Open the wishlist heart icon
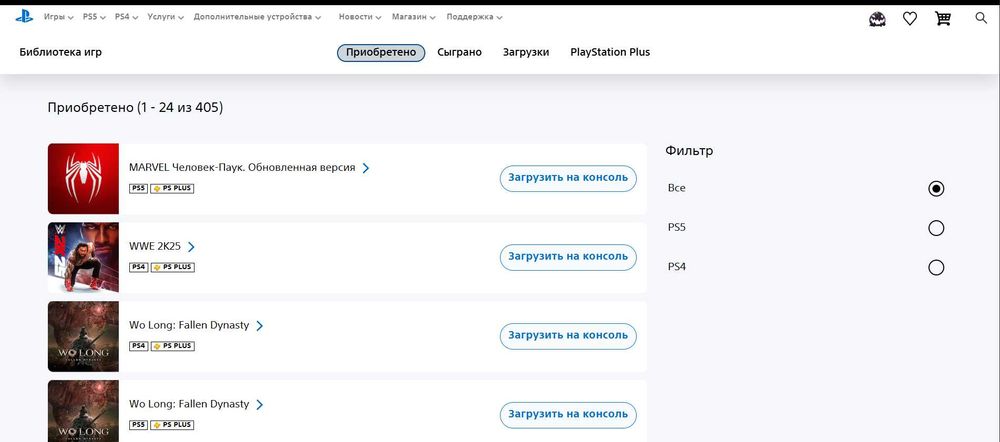This screenshot has height=442, width=1000. pos(910,18)
